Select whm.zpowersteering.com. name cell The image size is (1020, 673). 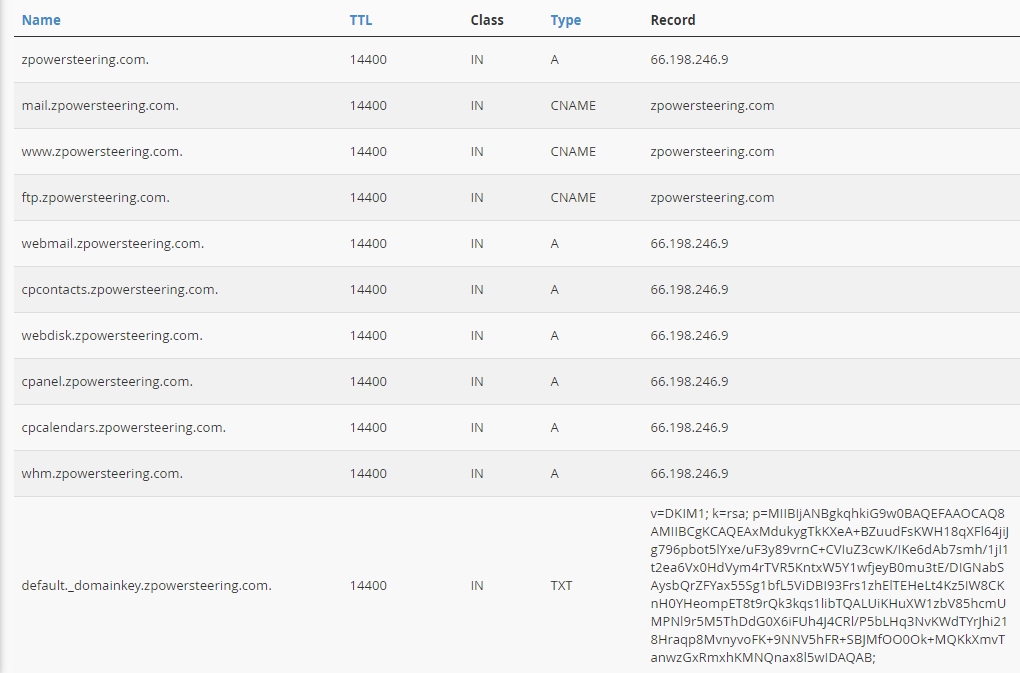point(102,473)
